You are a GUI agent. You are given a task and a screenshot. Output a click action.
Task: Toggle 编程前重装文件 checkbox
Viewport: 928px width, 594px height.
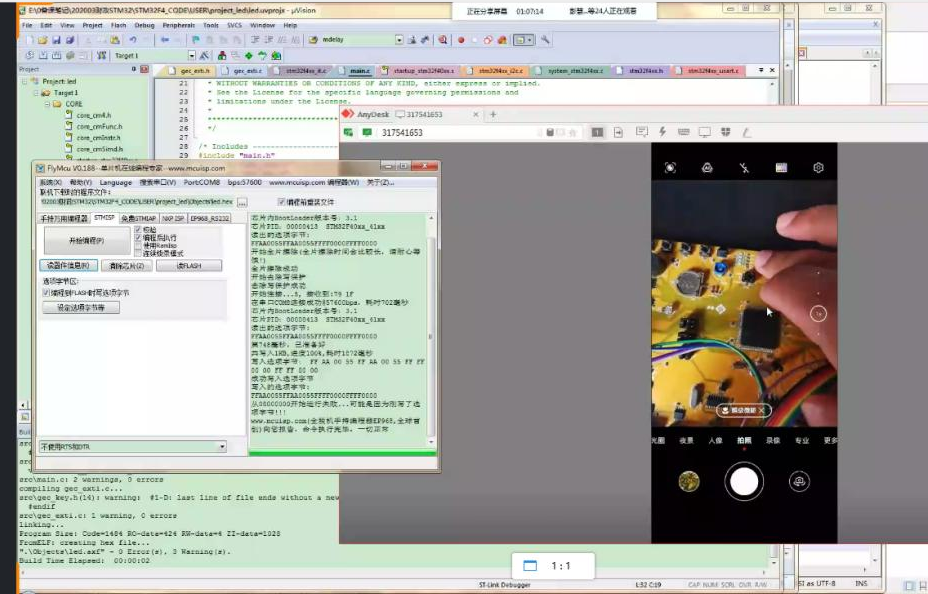(282, 202)
